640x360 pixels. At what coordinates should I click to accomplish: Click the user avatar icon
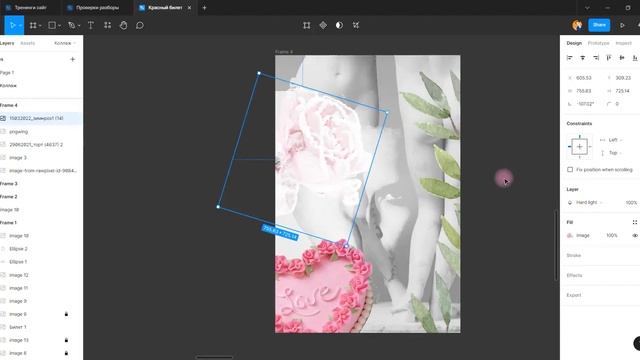coord(577,25)
